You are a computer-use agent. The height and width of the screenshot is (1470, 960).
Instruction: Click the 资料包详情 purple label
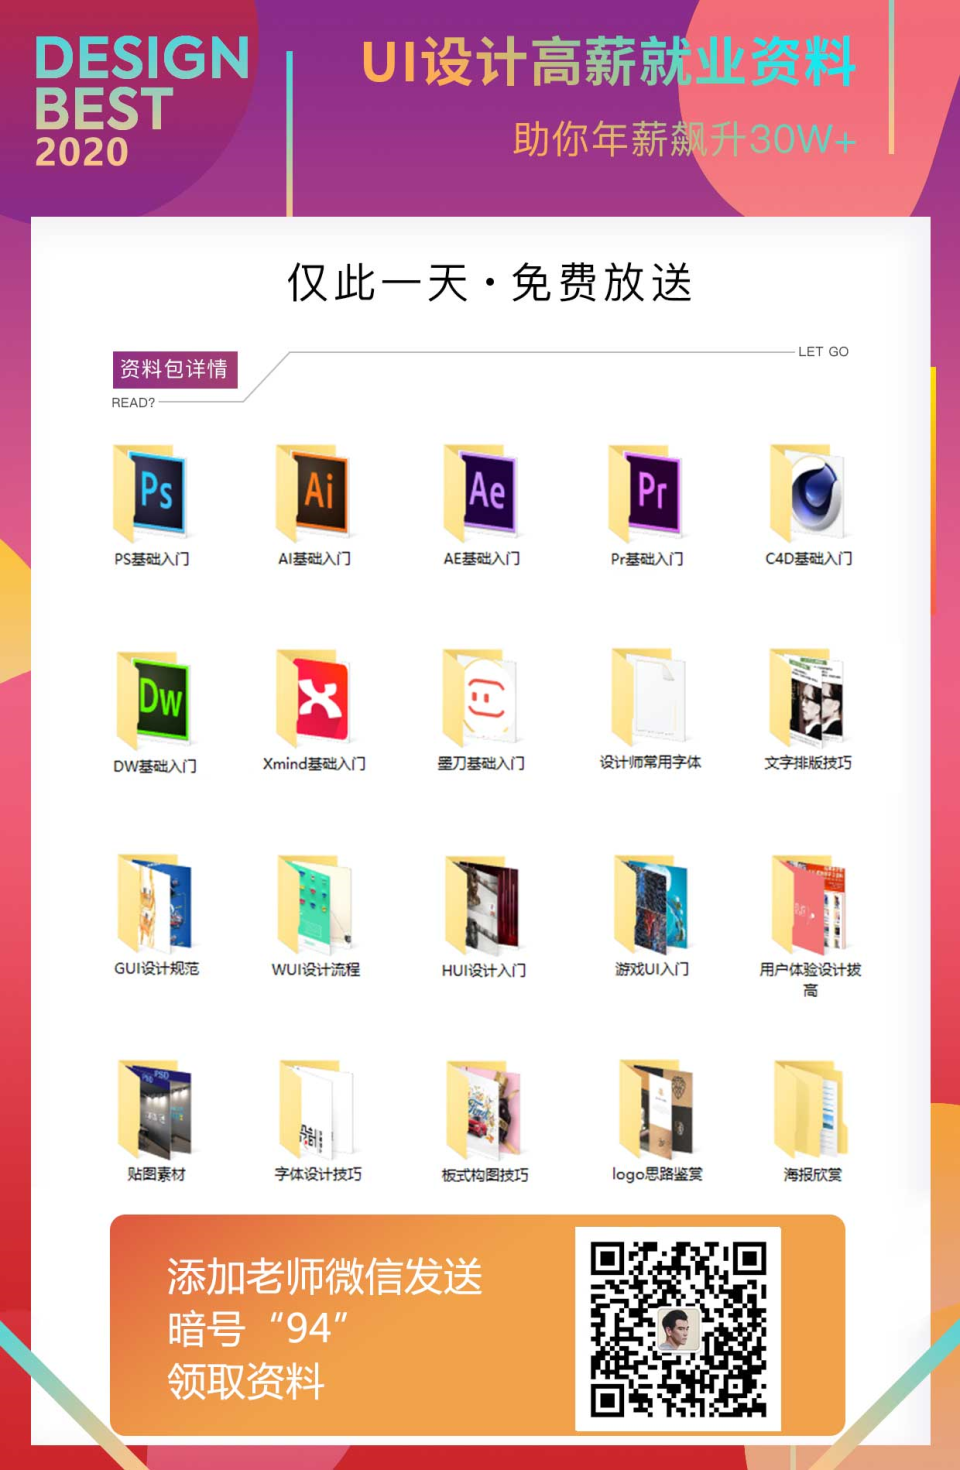(175, 369)
